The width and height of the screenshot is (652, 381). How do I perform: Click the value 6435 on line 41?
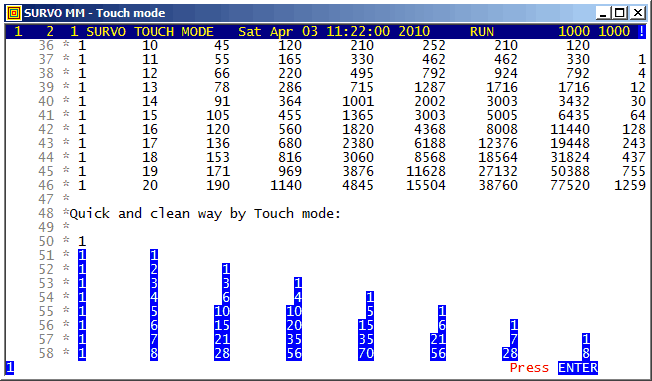point(574,115)
